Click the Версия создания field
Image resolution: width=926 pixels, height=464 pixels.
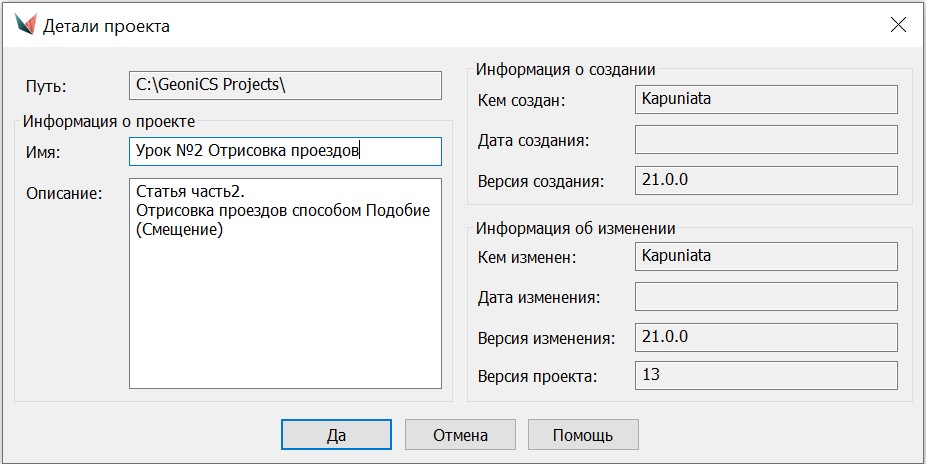(766, 181)
